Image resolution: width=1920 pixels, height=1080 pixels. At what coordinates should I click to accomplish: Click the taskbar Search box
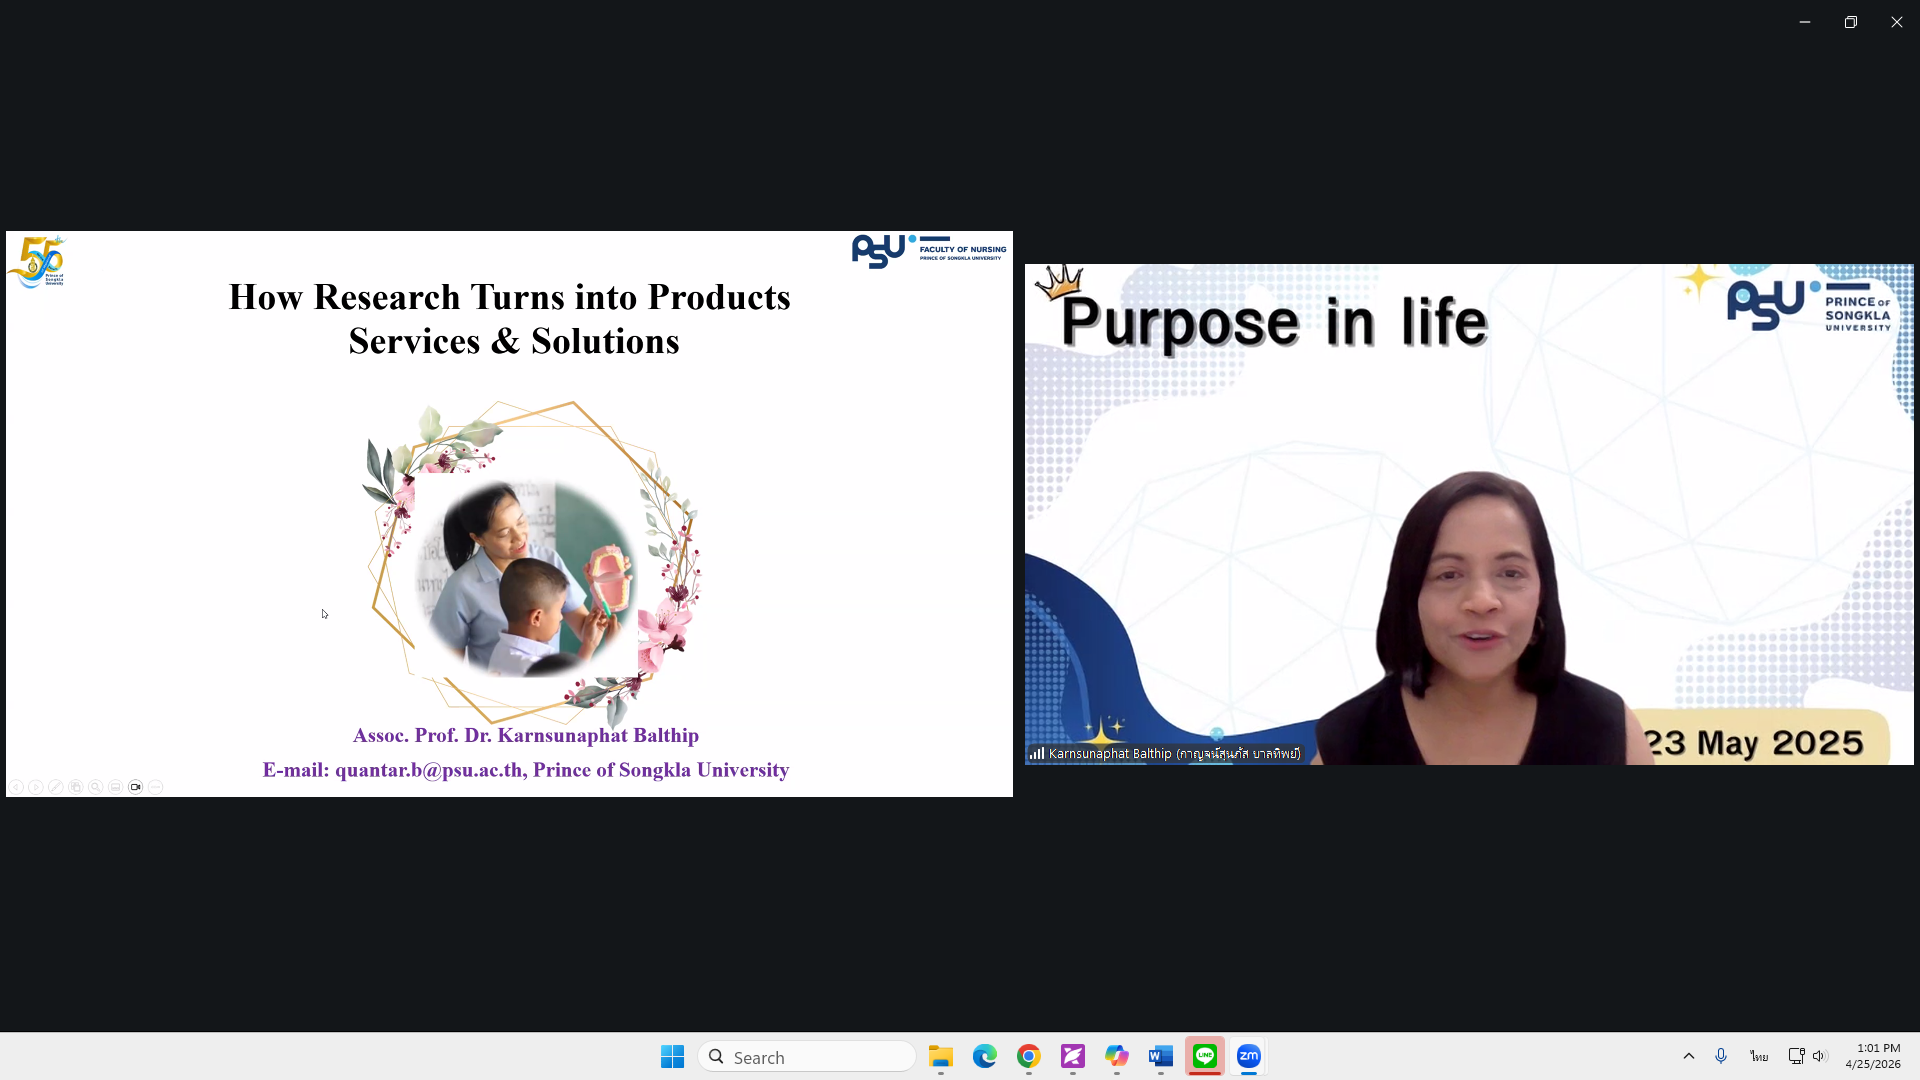pyautogui.click(x=807, y=1057)
